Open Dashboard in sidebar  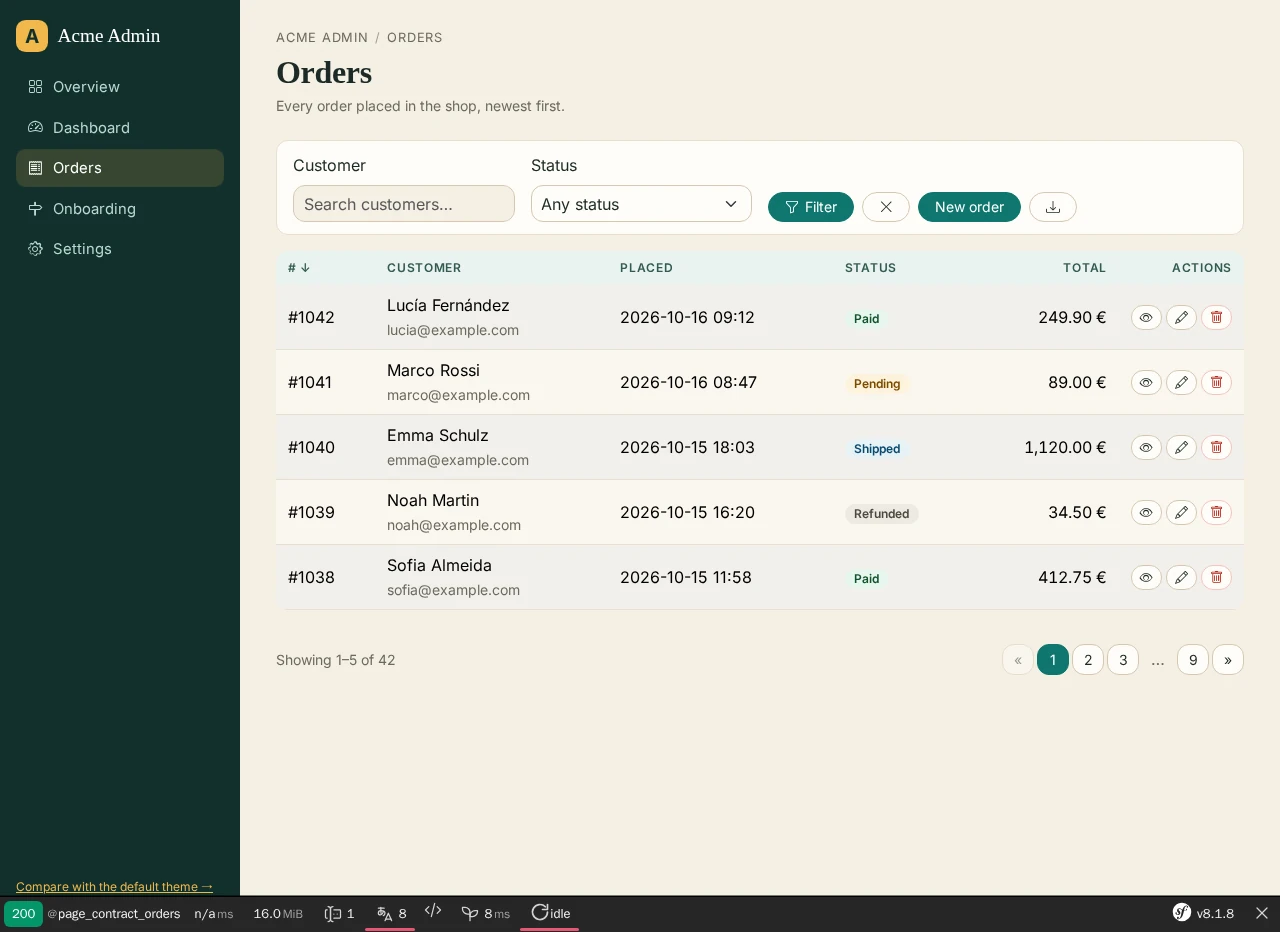pyautogui.click(x=120, y=127)
